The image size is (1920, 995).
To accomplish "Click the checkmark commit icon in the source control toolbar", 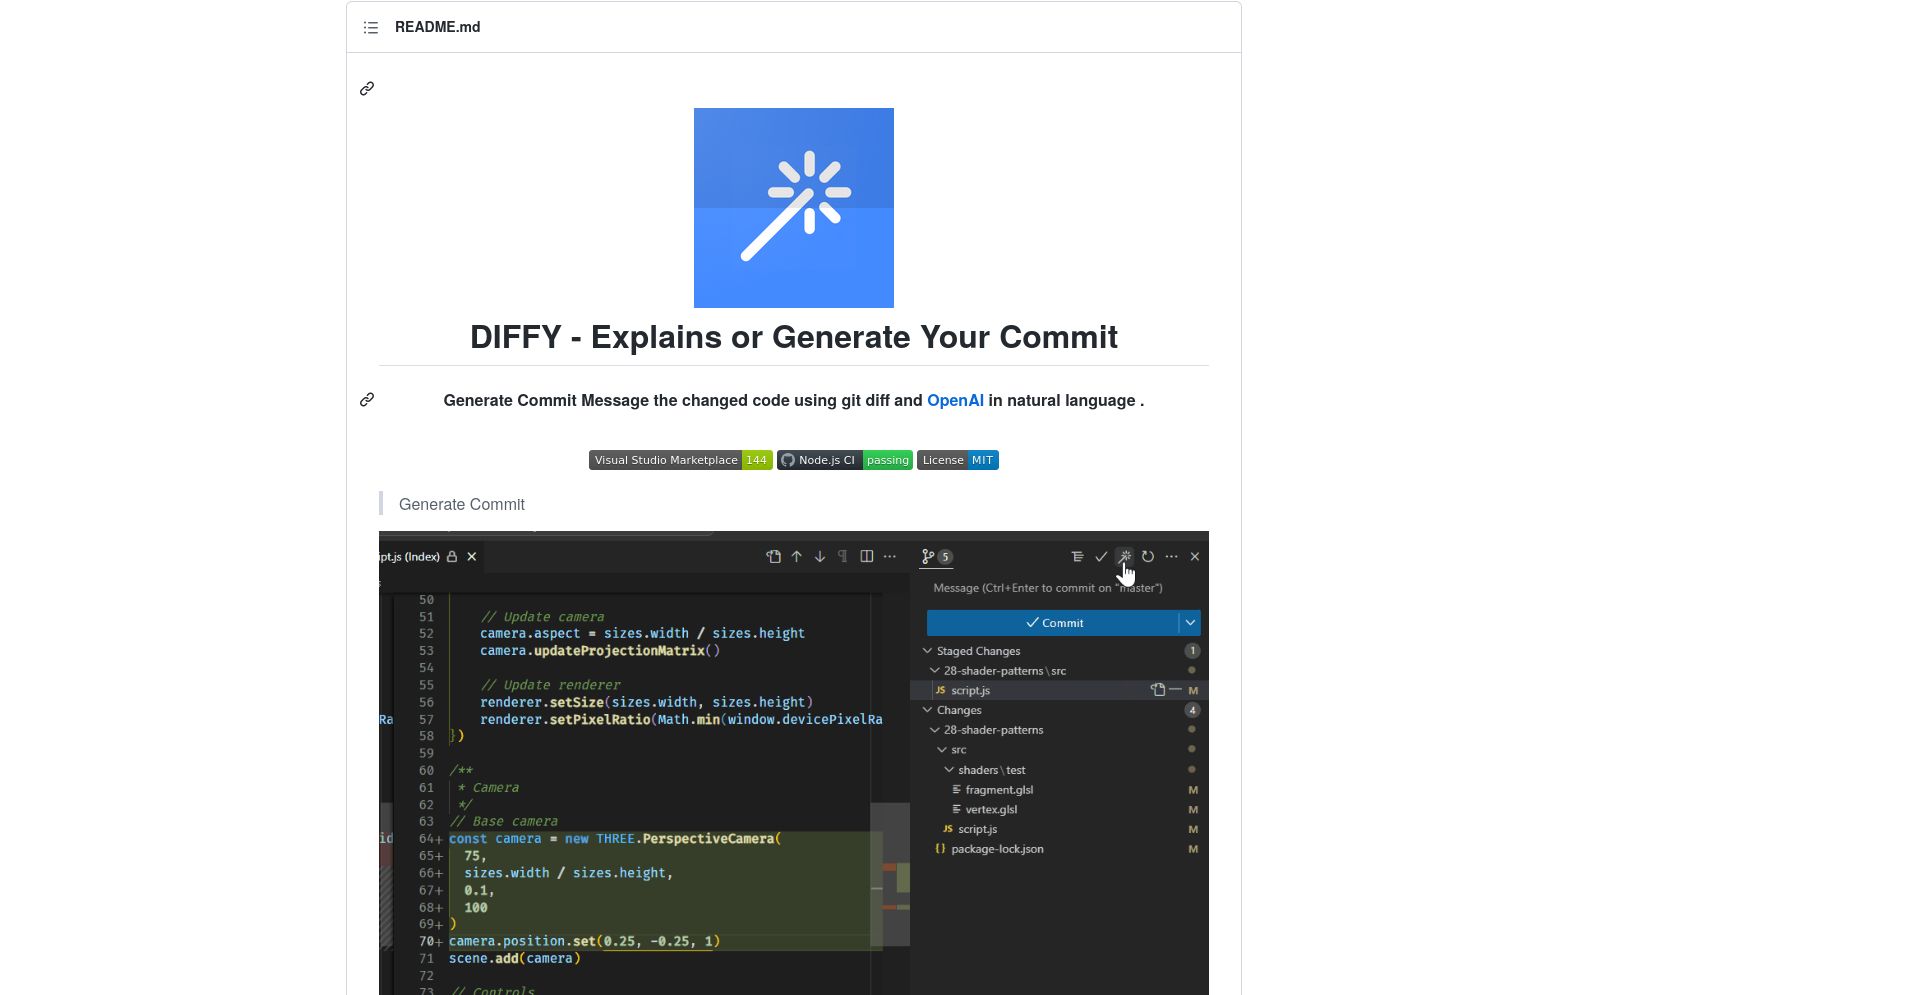I will click(1101, 556).
